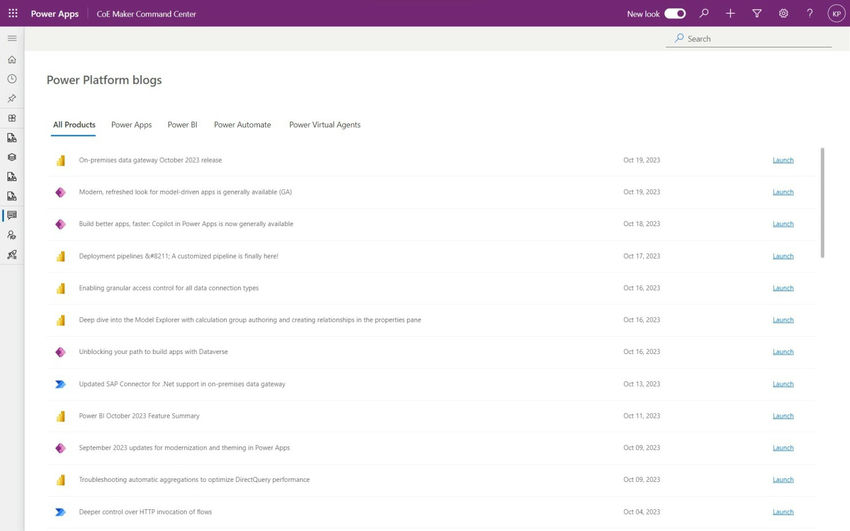Click the Oct 13, 2023 date cell

tap(642, 384)
